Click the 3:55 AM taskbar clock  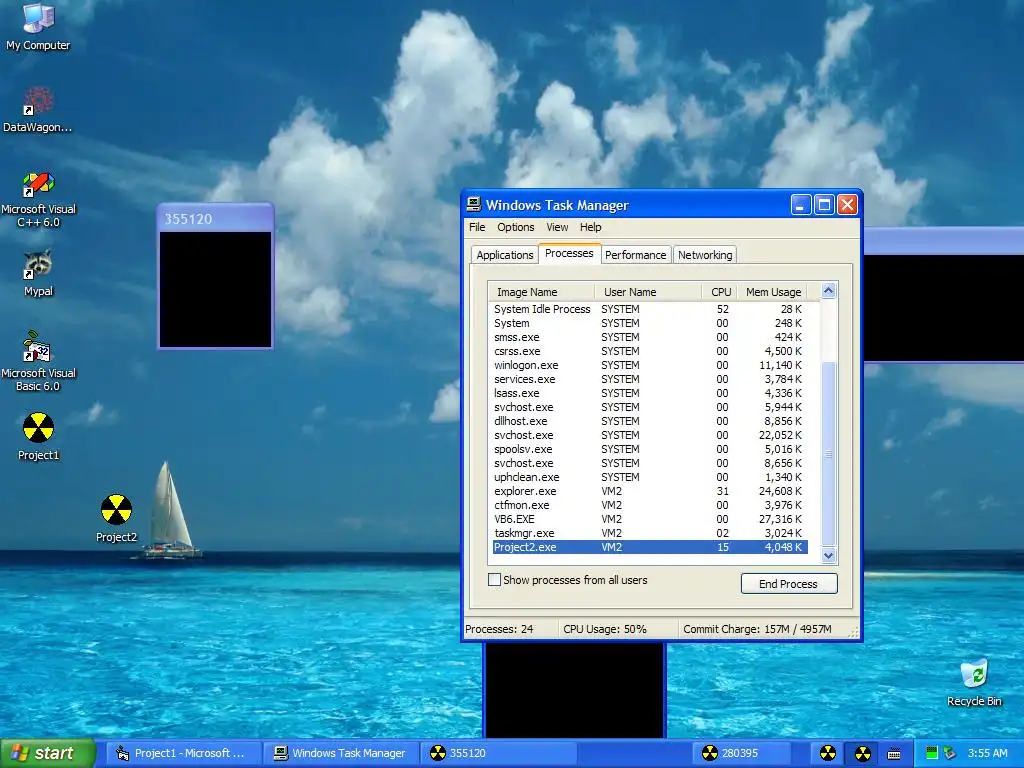(x=987, y=753)
